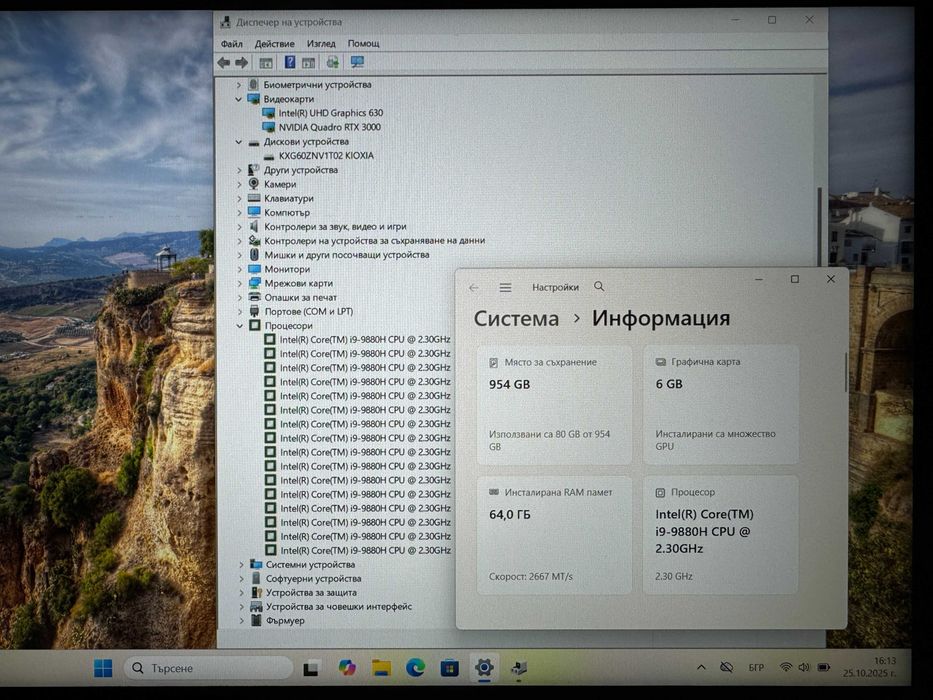The height and width of the screenshot is (700, 933).
Task: Launch Microsoft Edge from the taskbar
Action: coord(415,668)
